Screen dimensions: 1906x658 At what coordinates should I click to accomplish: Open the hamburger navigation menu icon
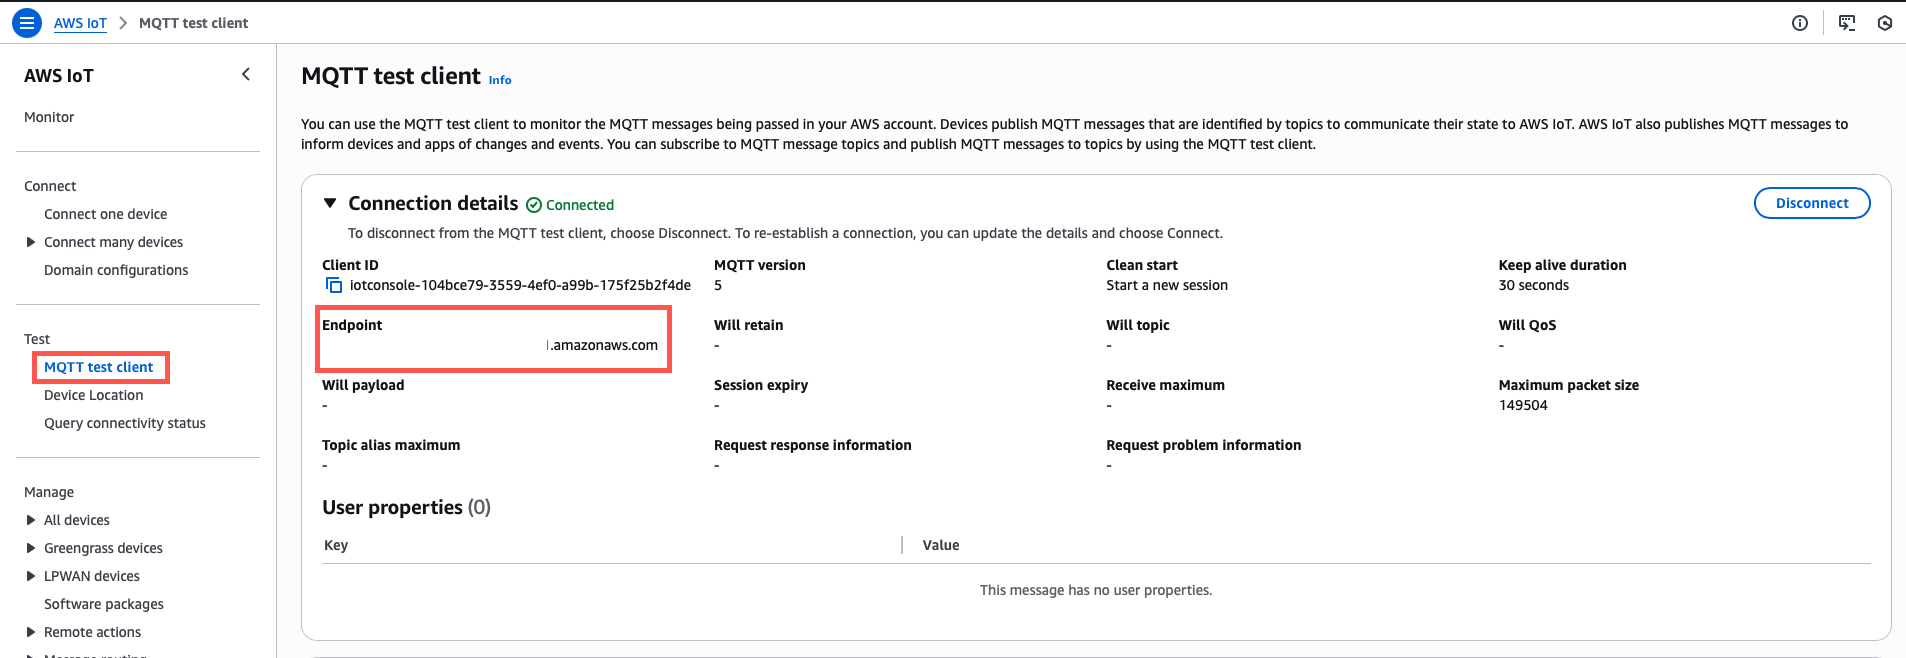(27, 22)
